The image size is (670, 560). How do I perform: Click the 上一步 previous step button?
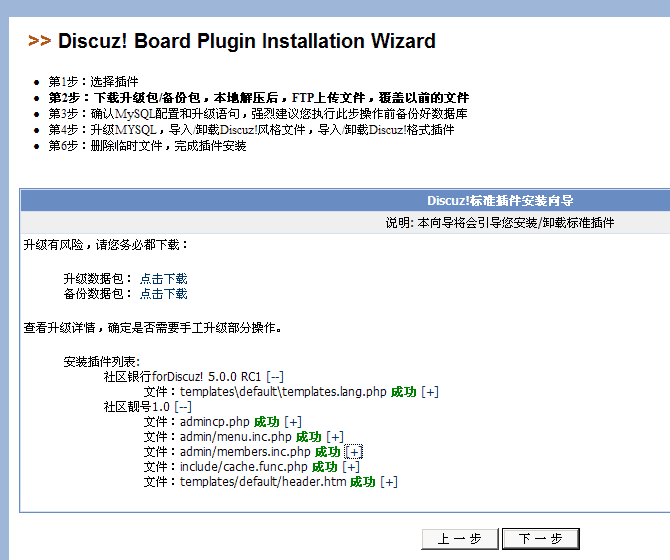point(460,539)
